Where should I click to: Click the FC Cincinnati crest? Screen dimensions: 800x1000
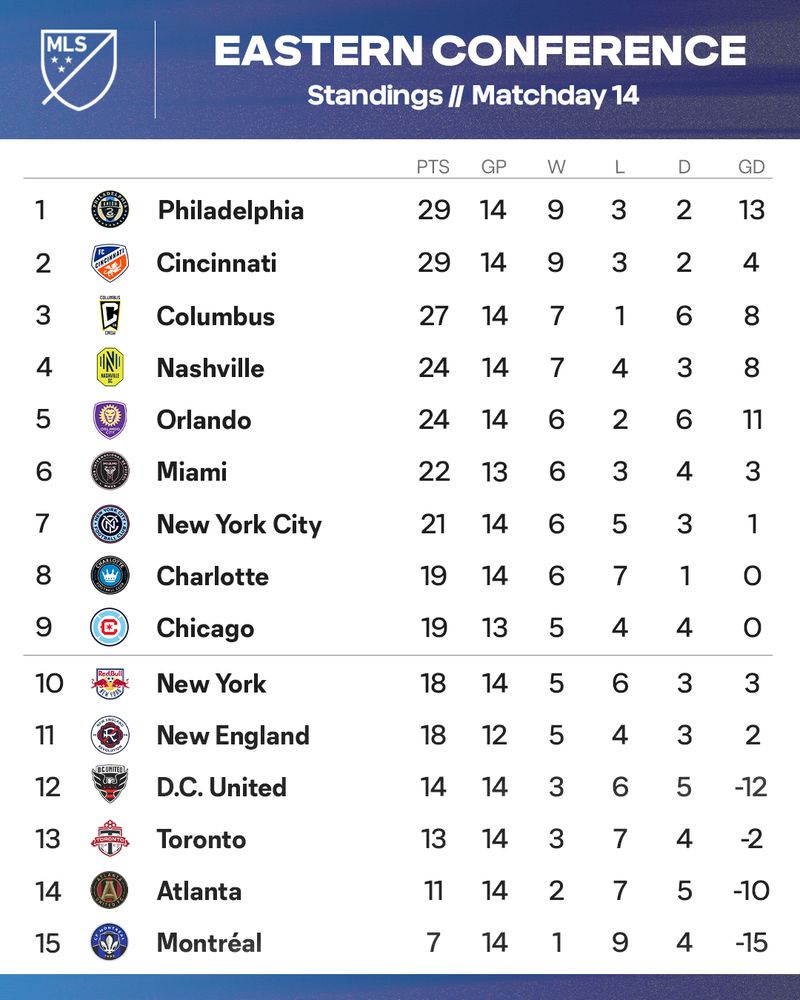point(110,262)
